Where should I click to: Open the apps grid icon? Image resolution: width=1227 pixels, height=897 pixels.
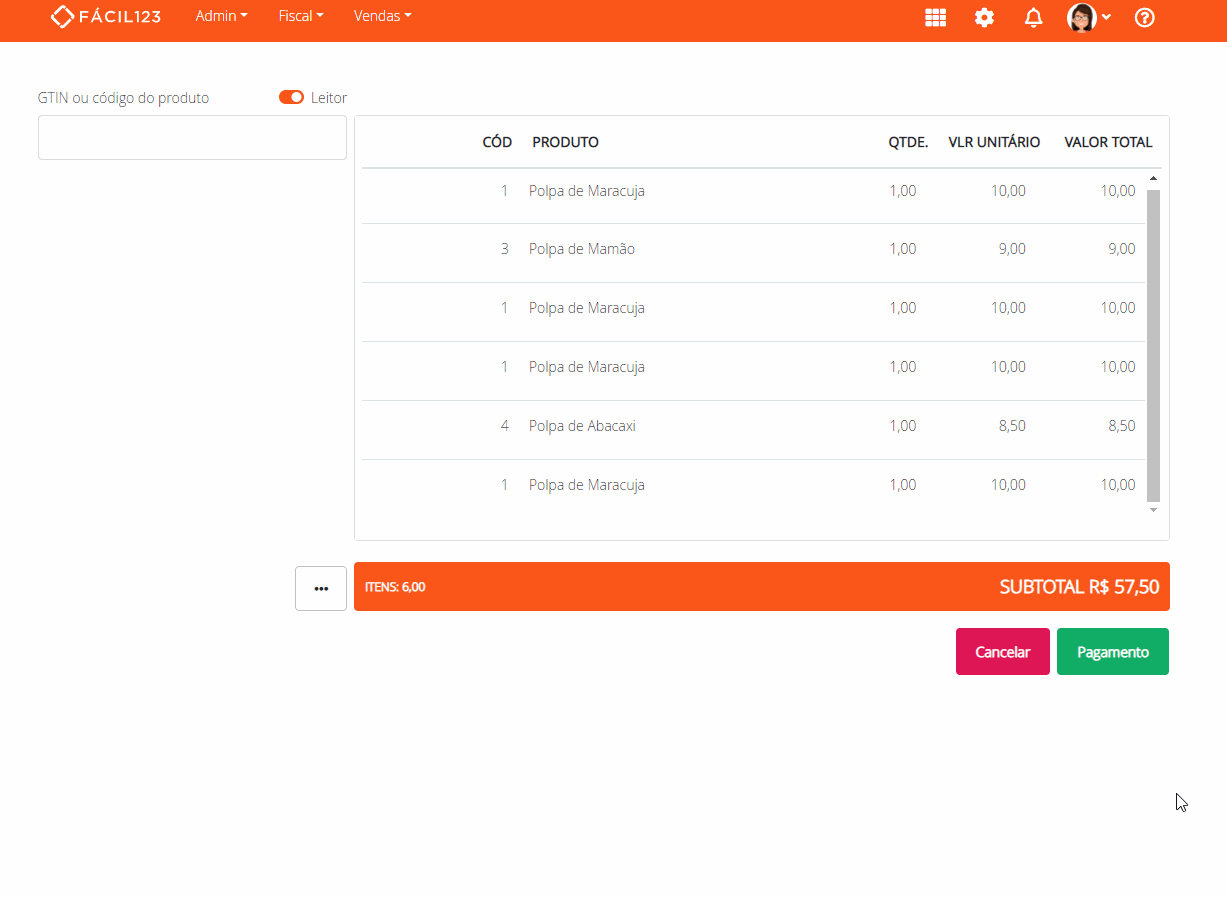(x=935, y=17)
